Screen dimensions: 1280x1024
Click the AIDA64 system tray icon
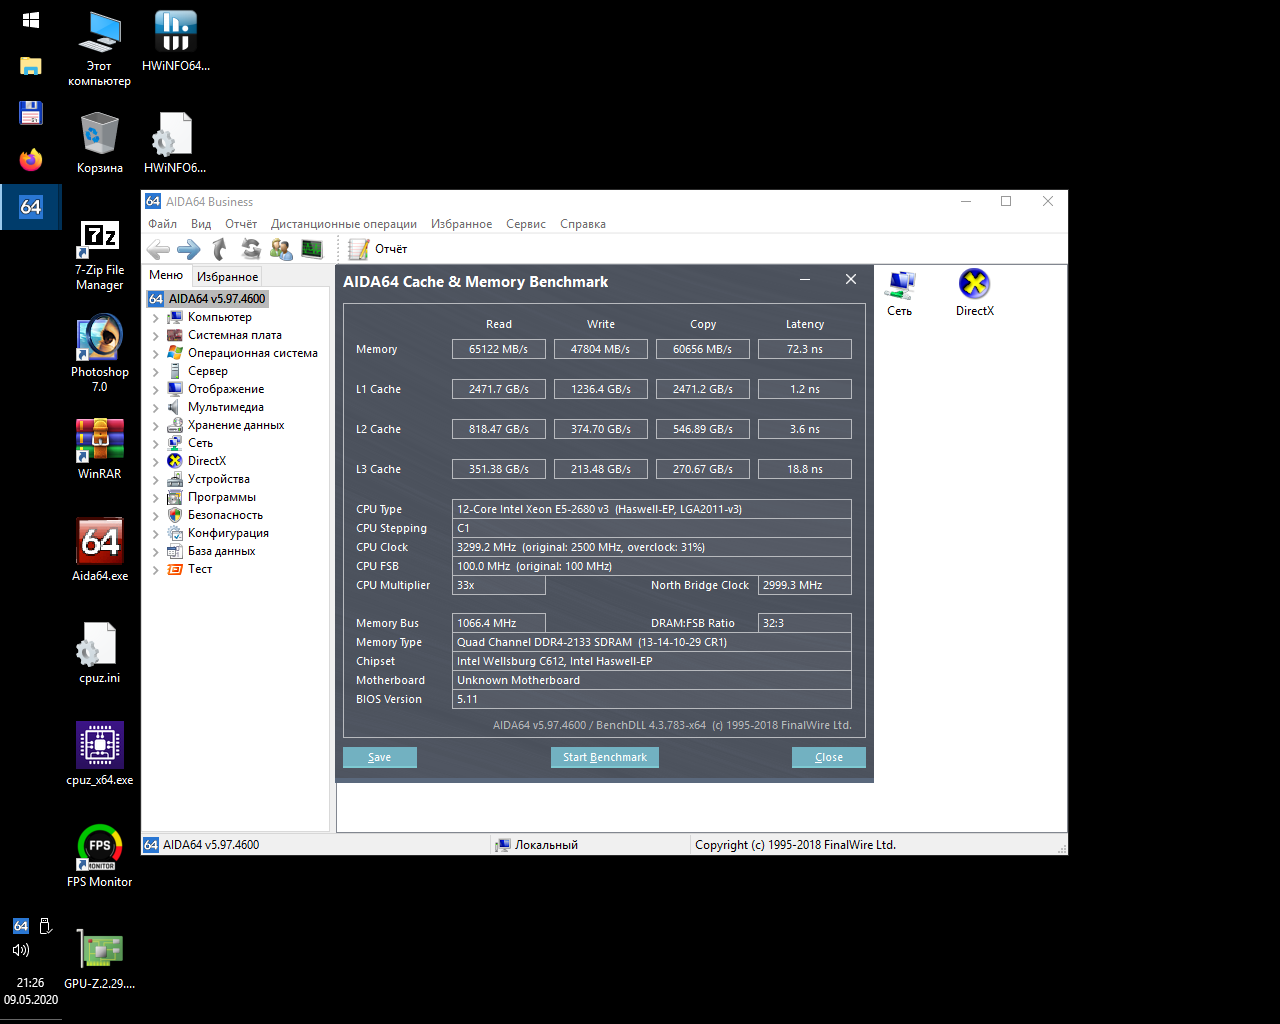(20, 926)
